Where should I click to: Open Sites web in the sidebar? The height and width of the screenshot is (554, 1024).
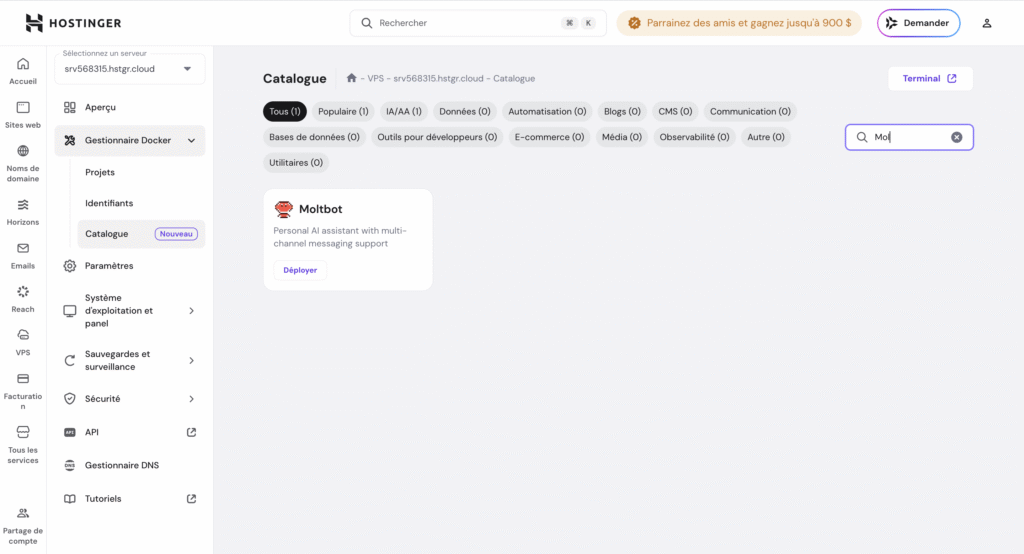pos(23,107)
